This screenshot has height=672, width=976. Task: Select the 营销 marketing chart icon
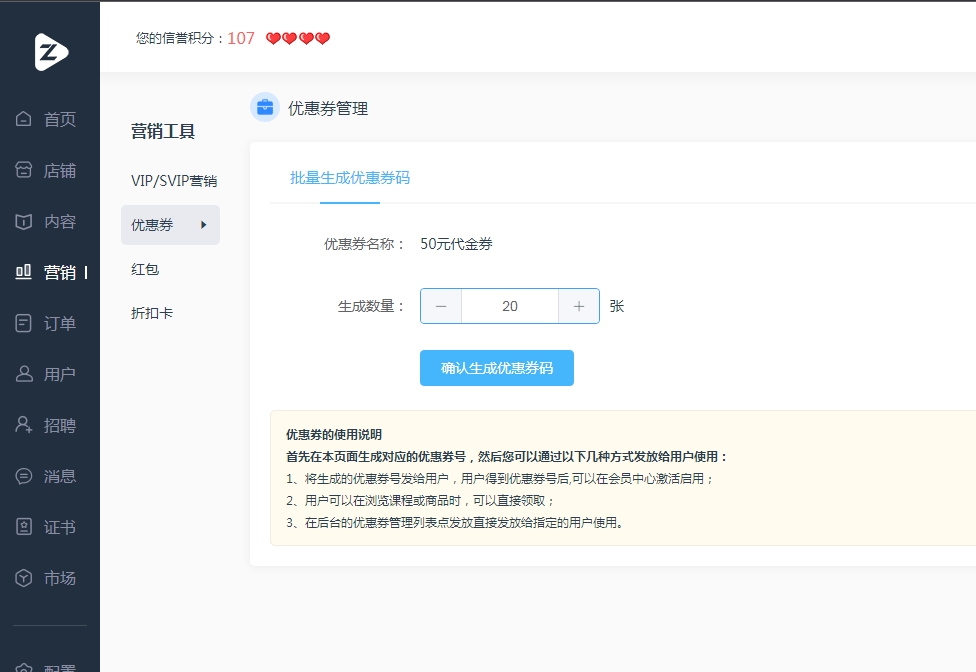tap(24, 272)
